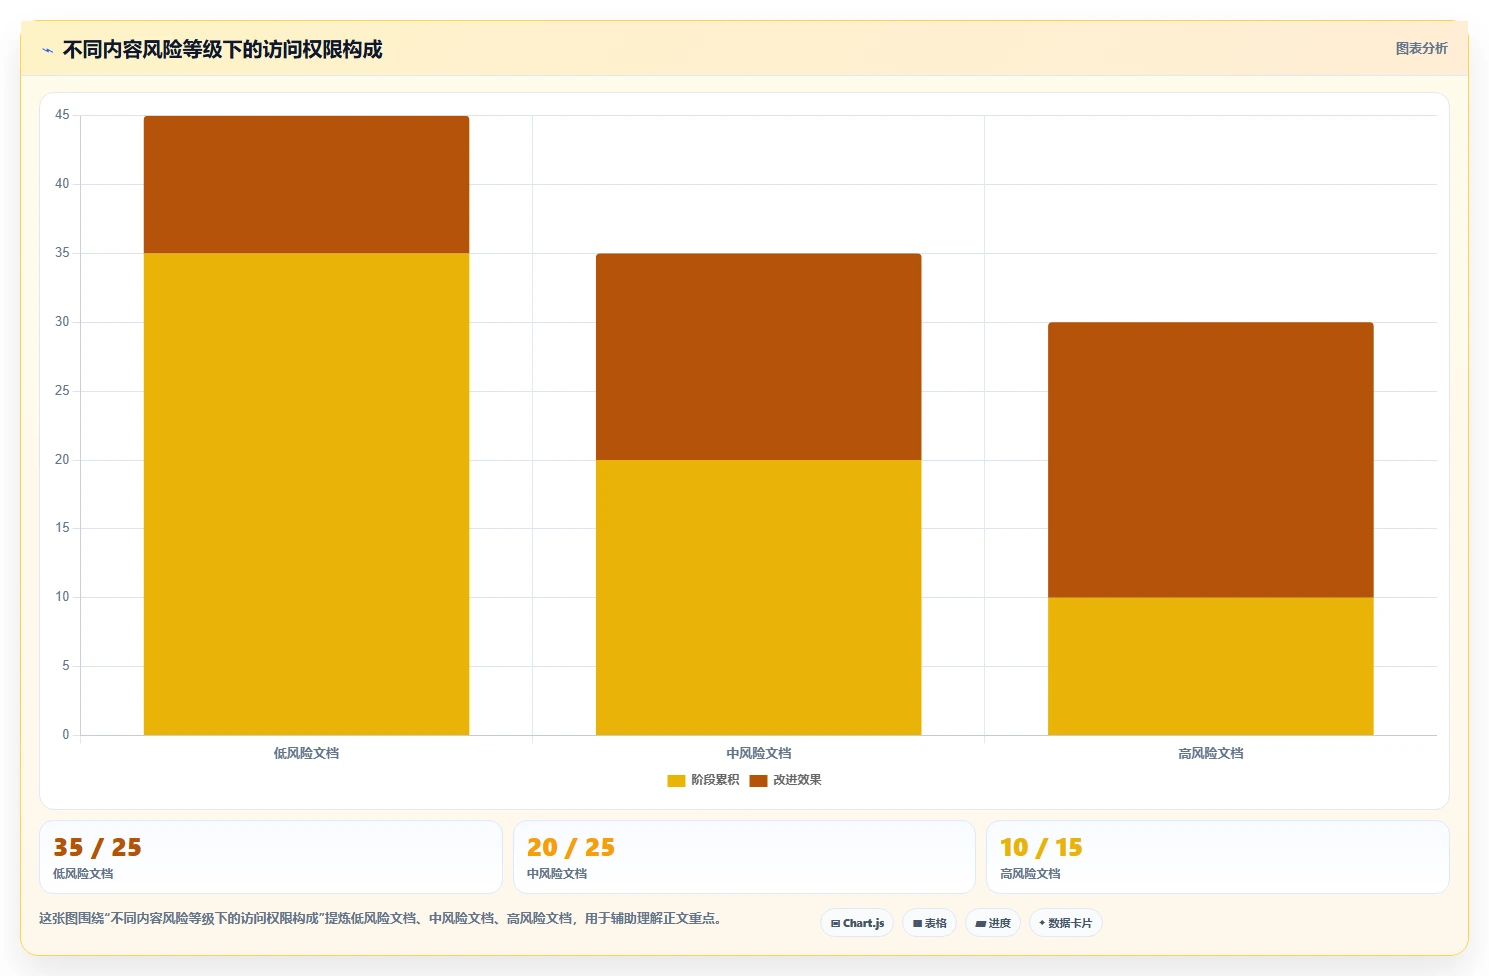1489x976 pixels.
Task: Click the 中风险文档 x-axis label
Action: 758,753
